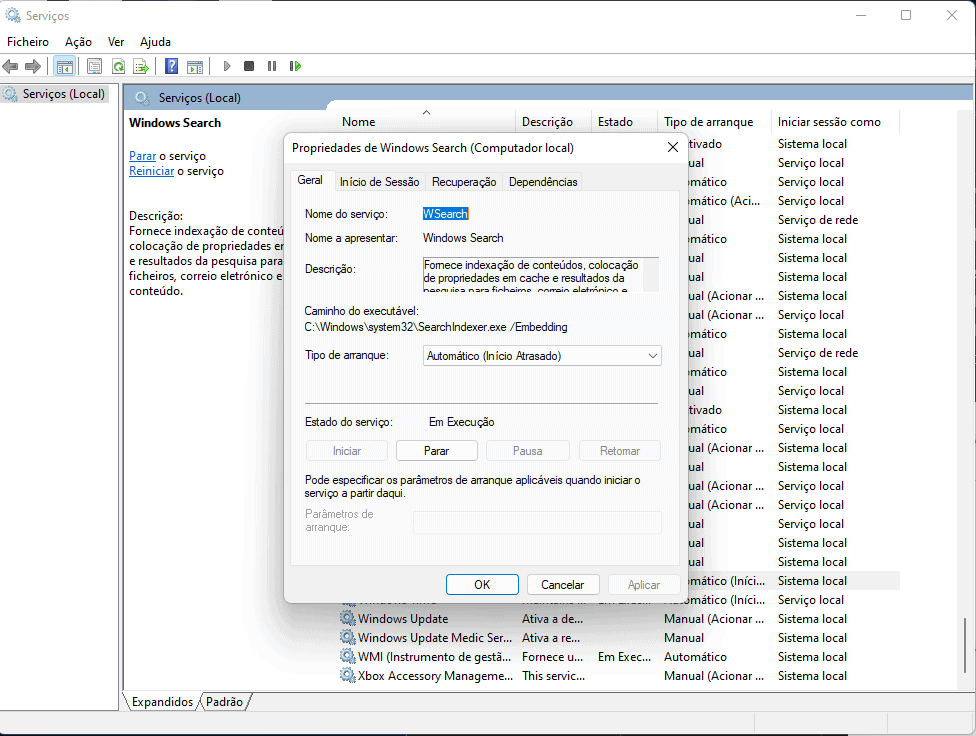Click 'Automático' startup type in WMI row
This screenshot has height=736, width=976.
(695, 656)
